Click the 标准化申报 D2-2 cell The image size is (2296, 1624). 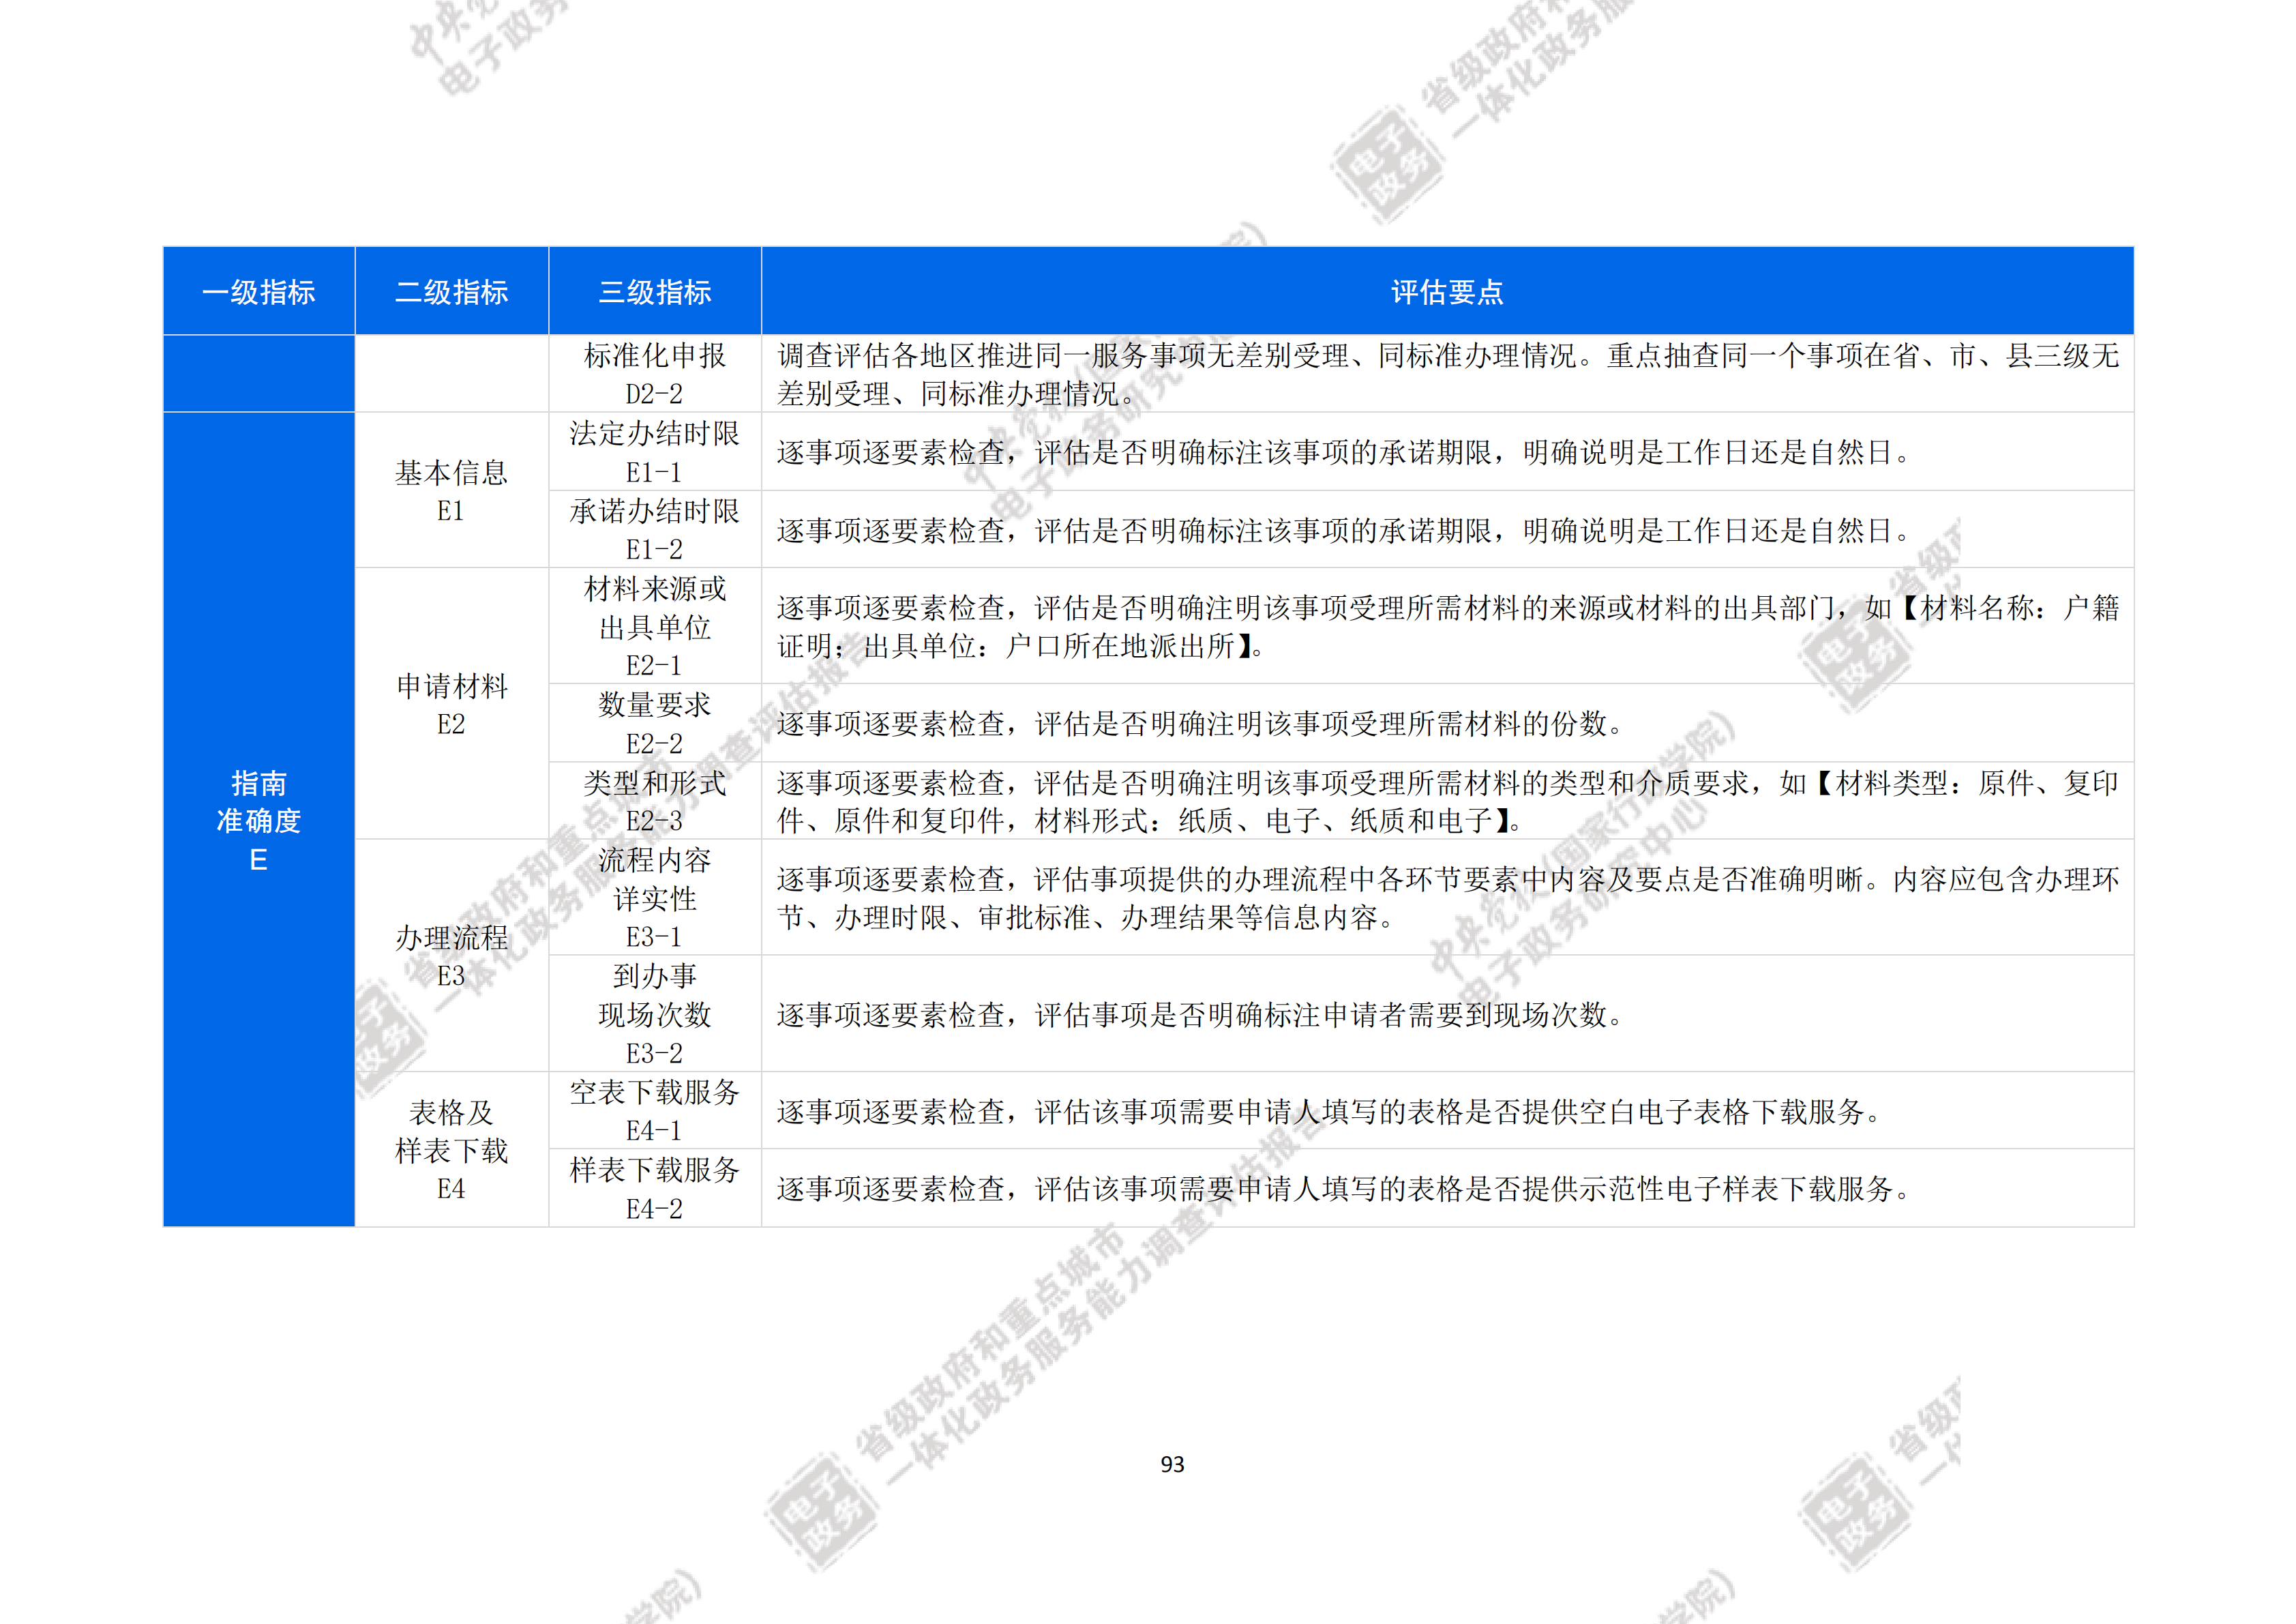coord(655,374)
